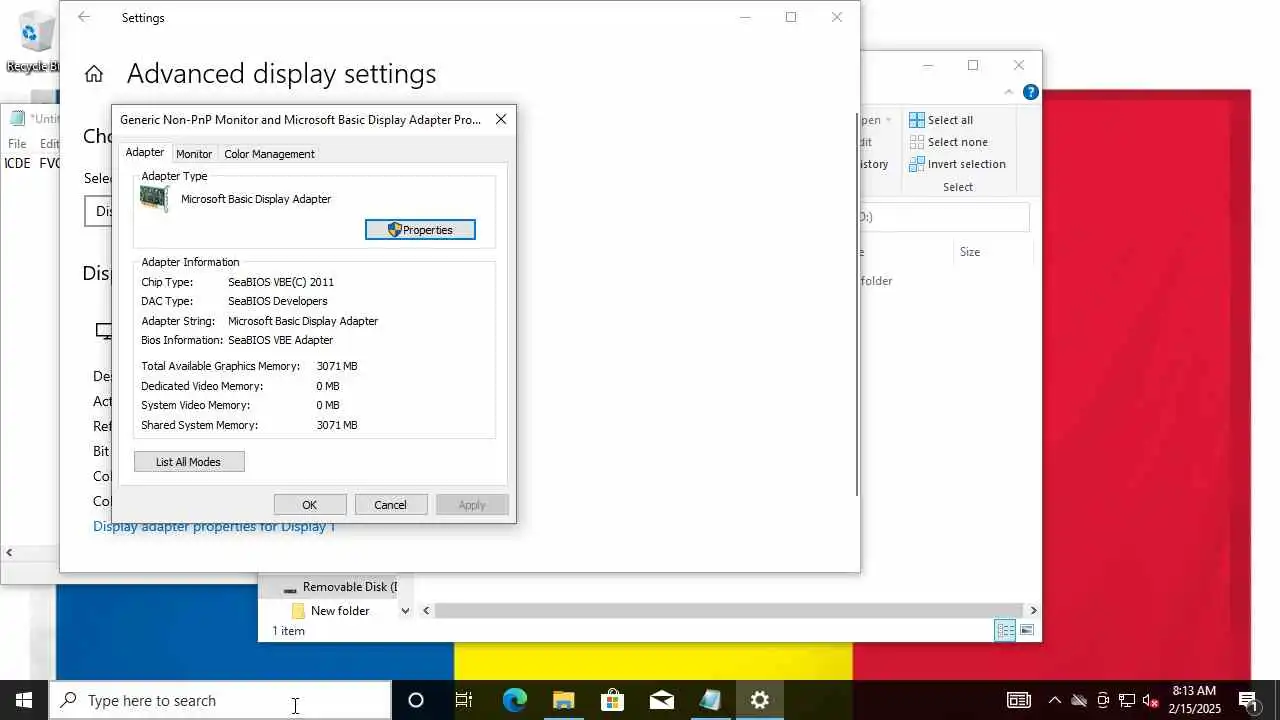Cancel the adapter properties dialog
This screenshot has width=1280, height=720.
pyautogui.click(x=391, y=505)
